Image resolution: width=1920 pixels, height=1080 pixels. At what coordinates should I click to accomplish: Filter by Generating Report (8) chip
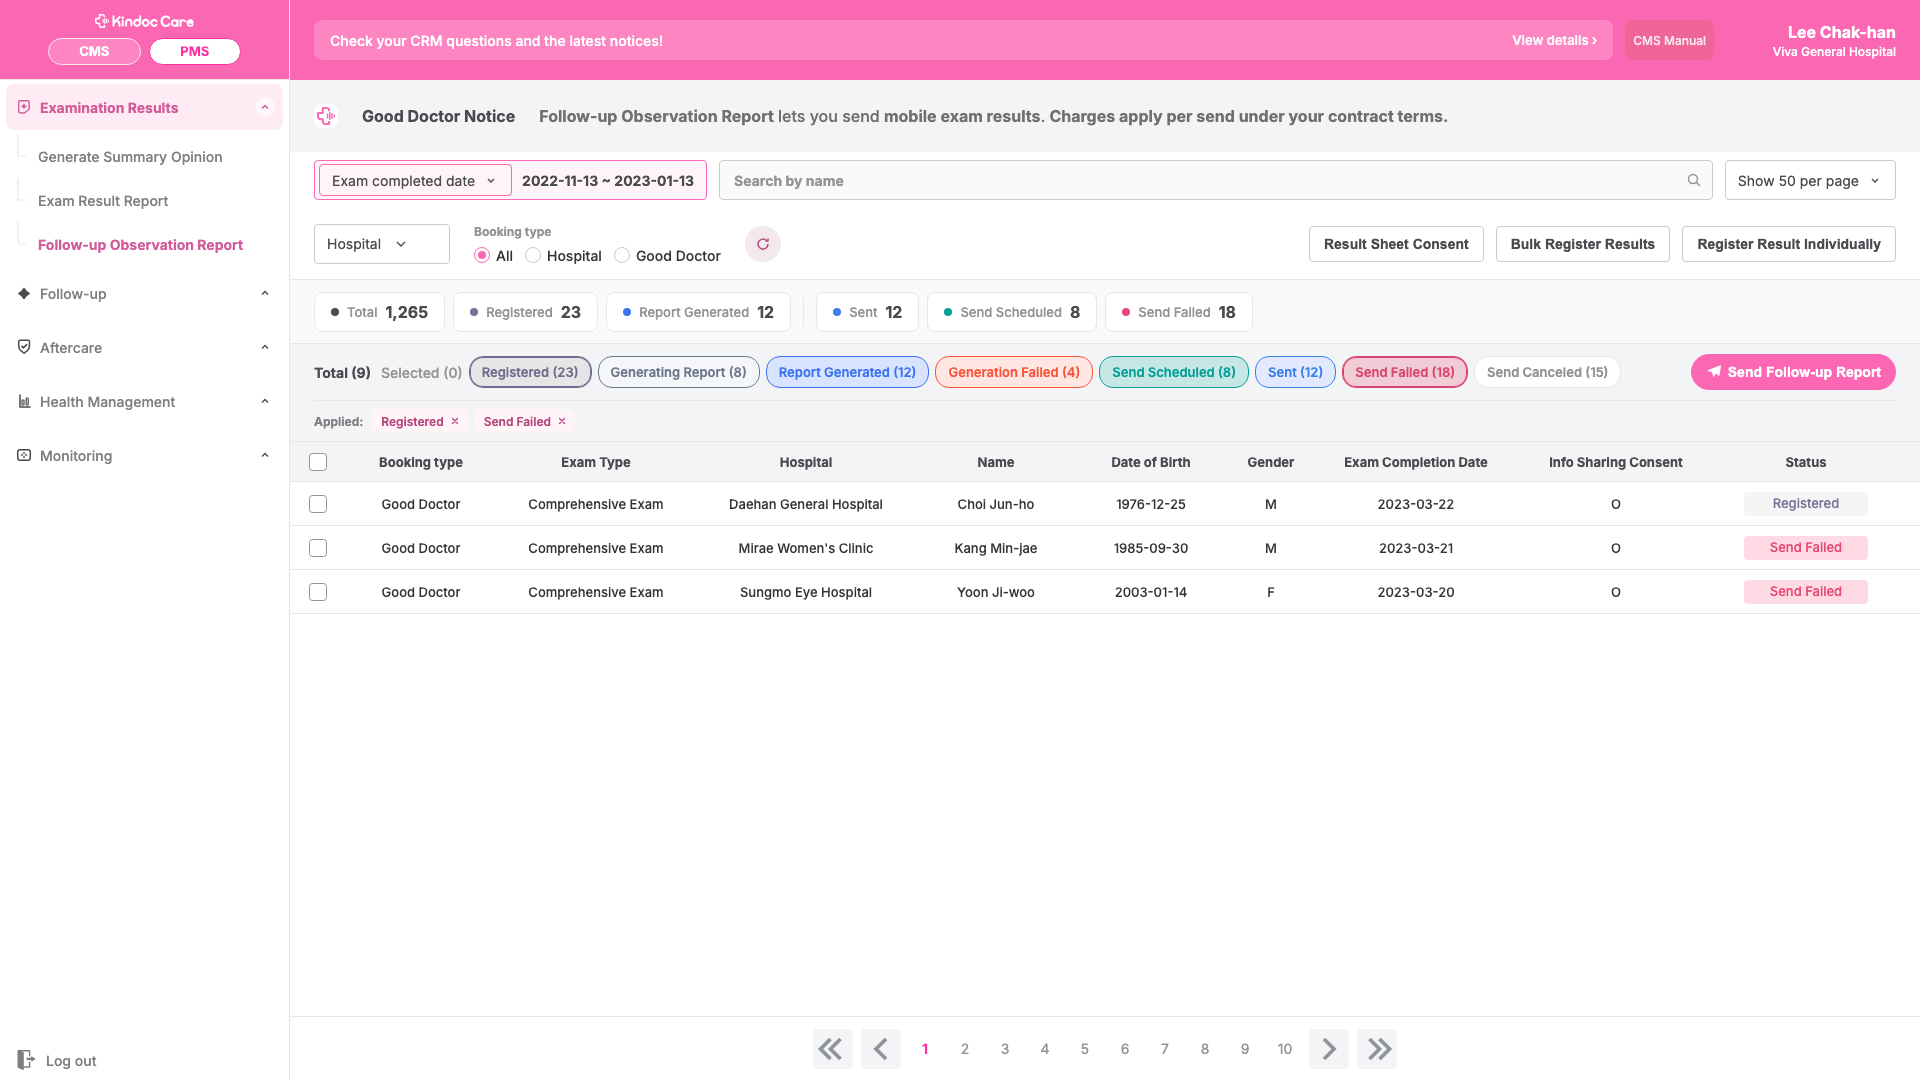click(x=678, y=372)
